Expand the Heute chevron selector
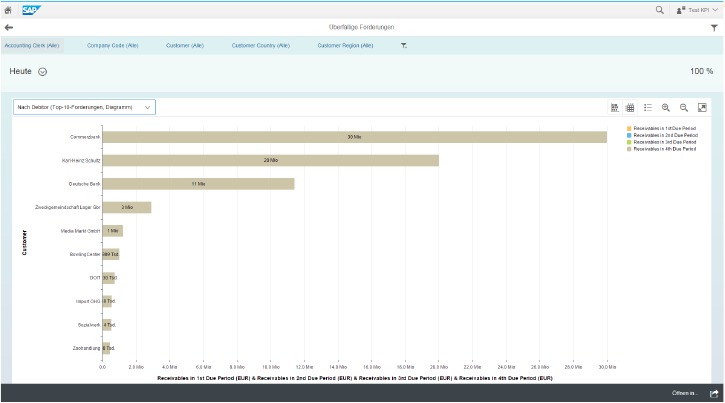725x403 pixels. 43,72
